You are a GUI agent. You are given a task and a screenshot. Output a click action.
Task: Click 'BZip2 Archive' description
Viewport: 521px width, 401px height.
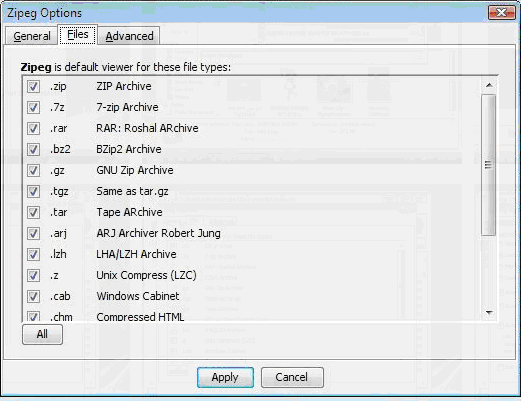(x=129, y=149)
